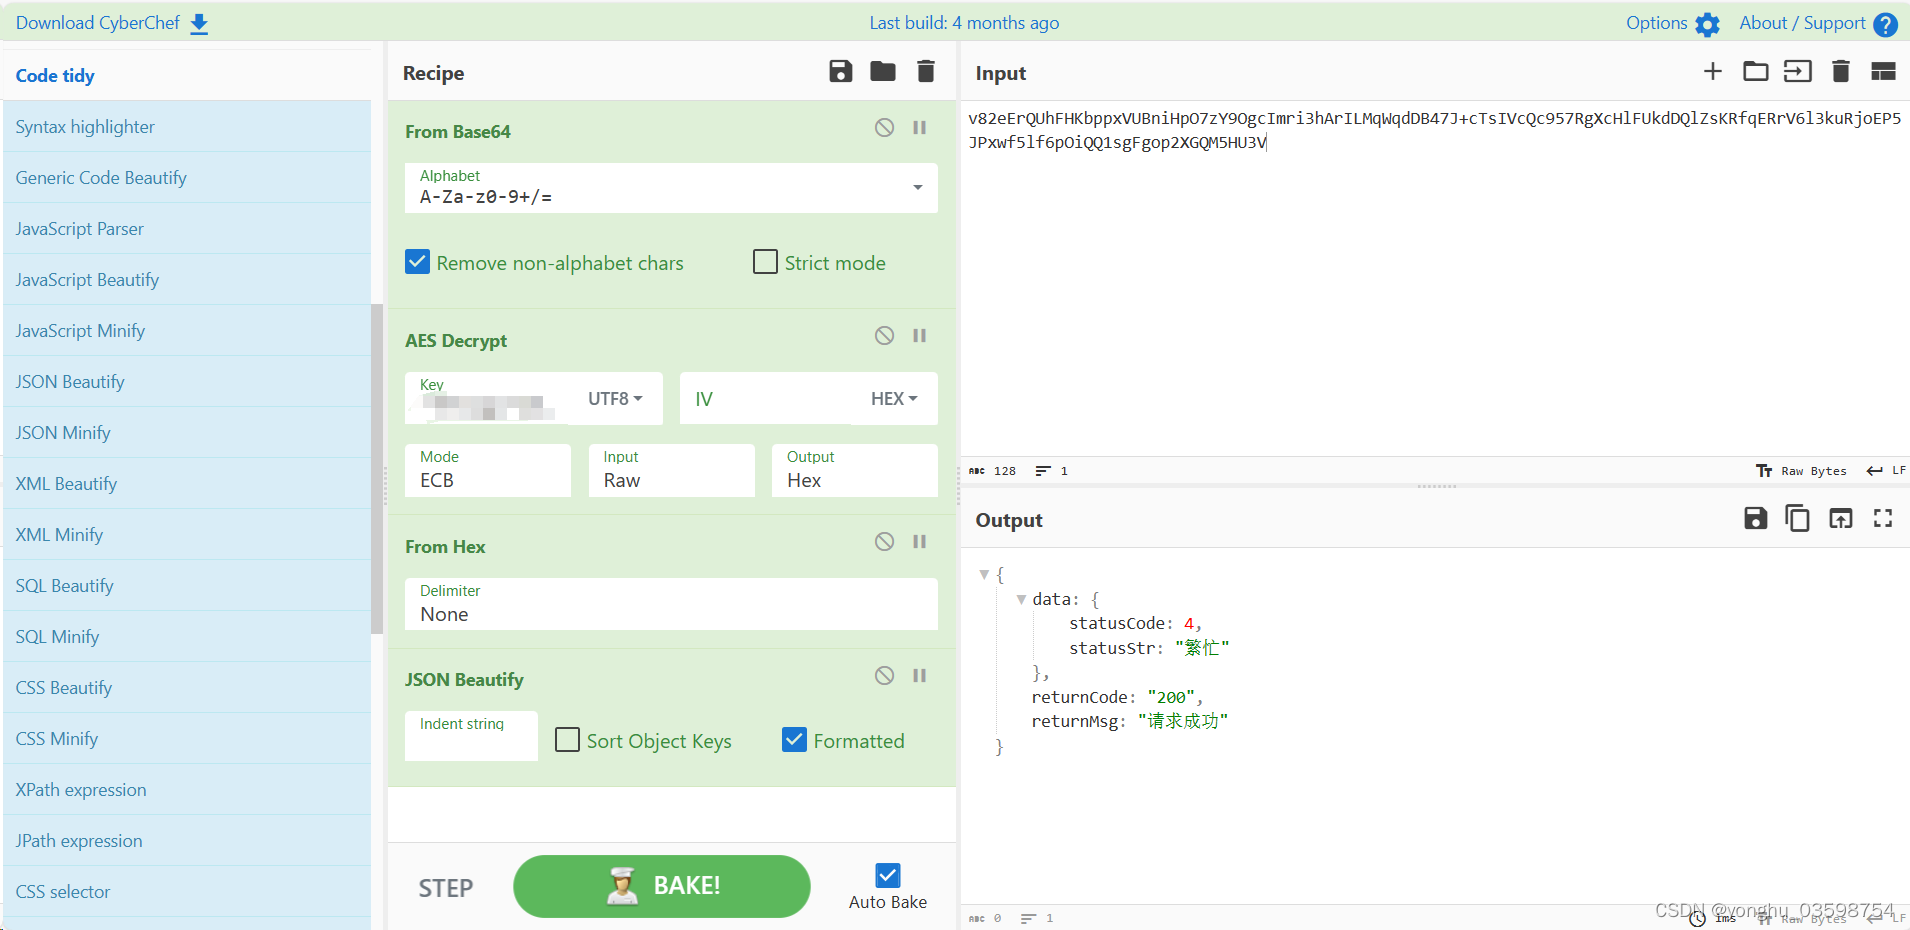Open the Base64 Alphabet dropdown
1910x930 pixels.
[x=671, y=187]
